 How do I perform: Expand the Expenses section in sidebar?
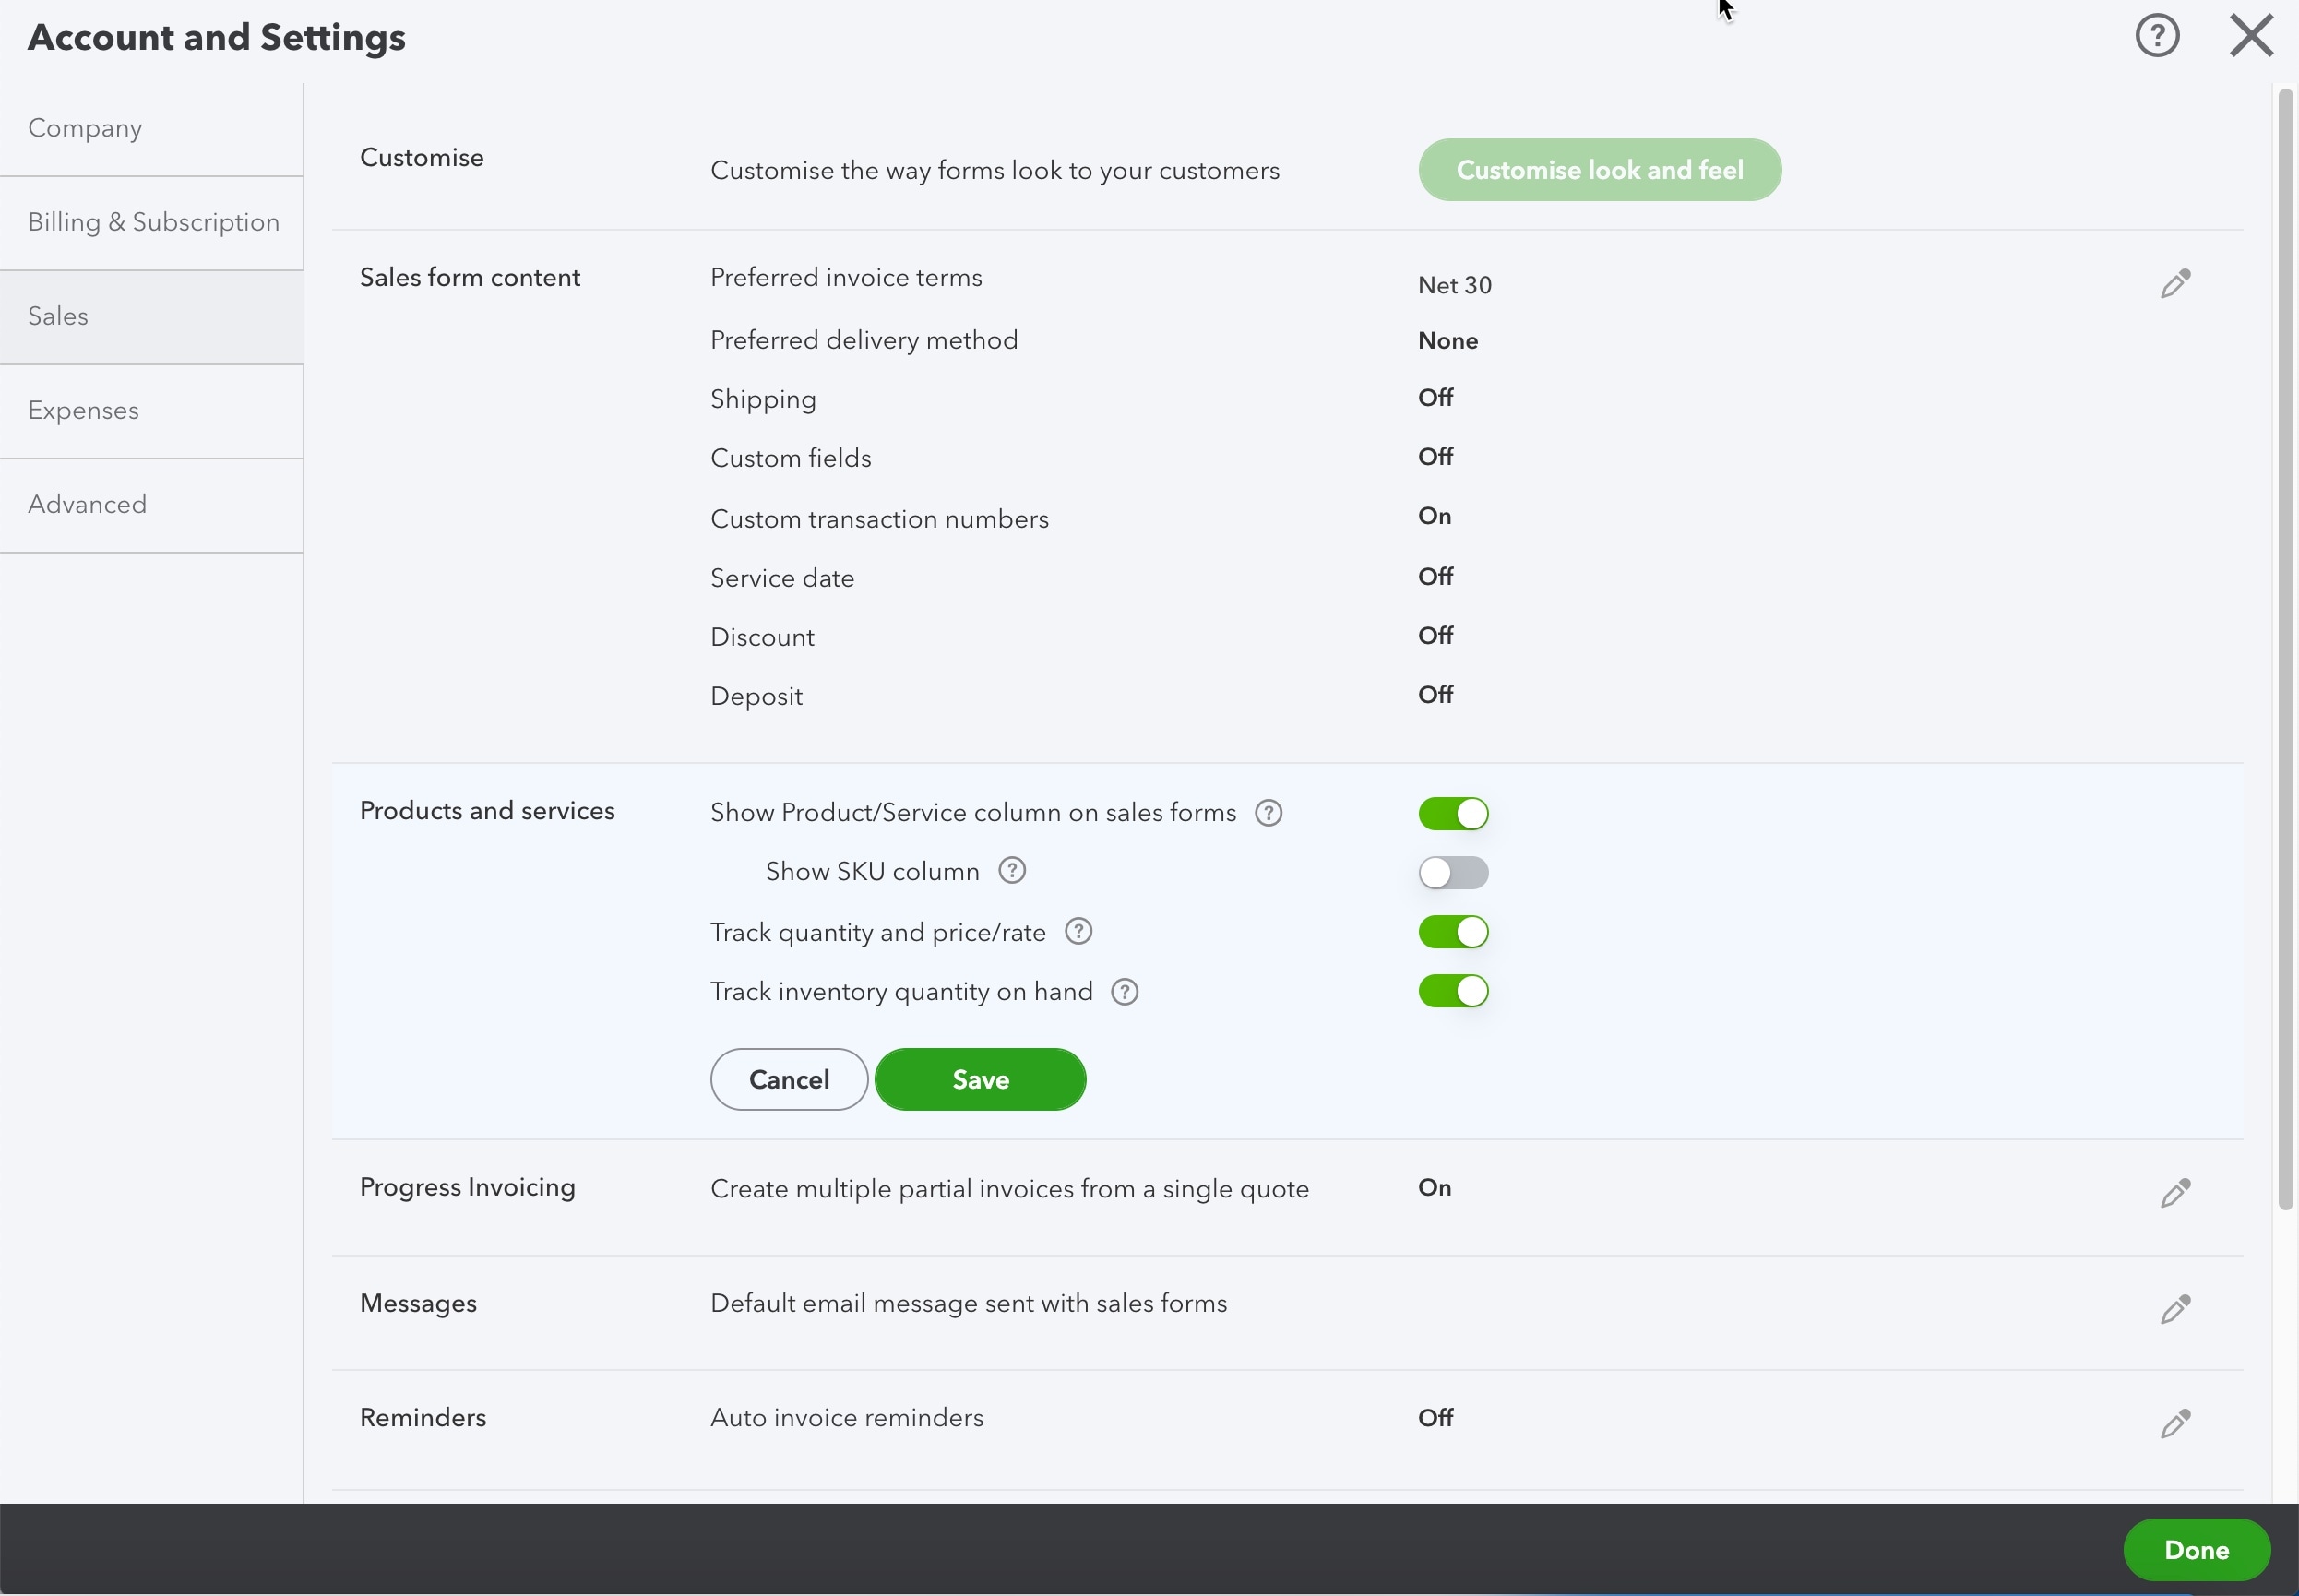[84, 411]
